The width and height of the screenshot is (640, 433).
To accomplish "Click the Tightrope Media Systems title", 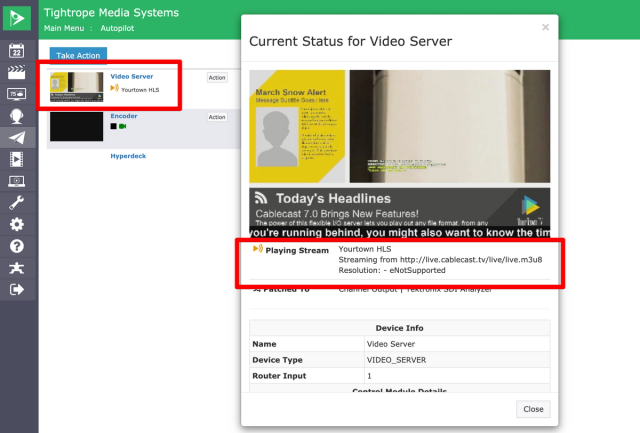I will 111,13.
